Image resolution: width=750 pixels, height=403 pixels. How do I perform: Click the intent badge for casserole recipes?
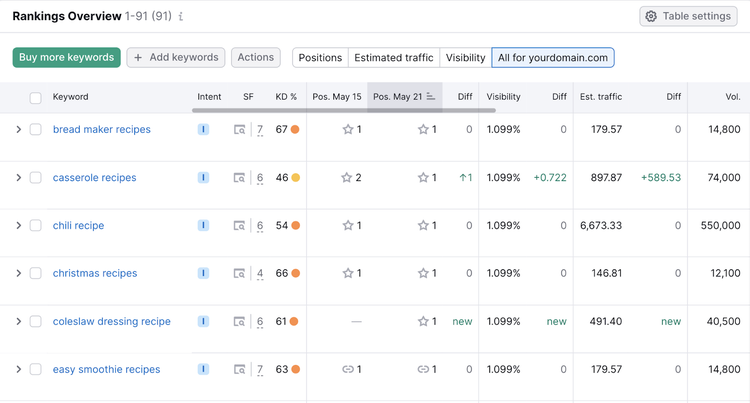203,177
